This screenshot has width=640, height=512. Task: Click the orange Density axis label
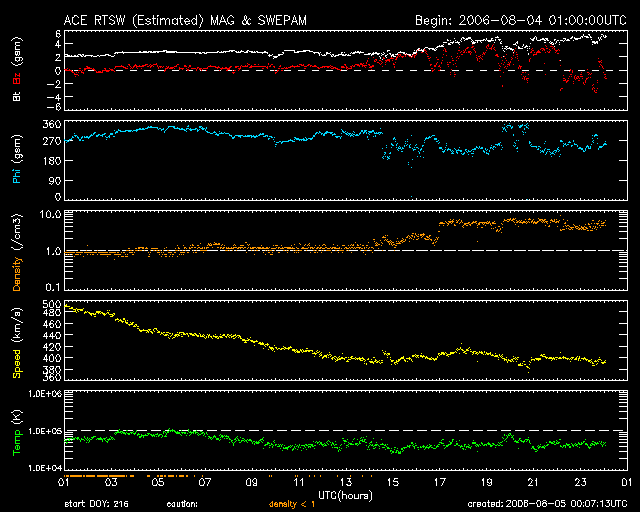point(17,252)
